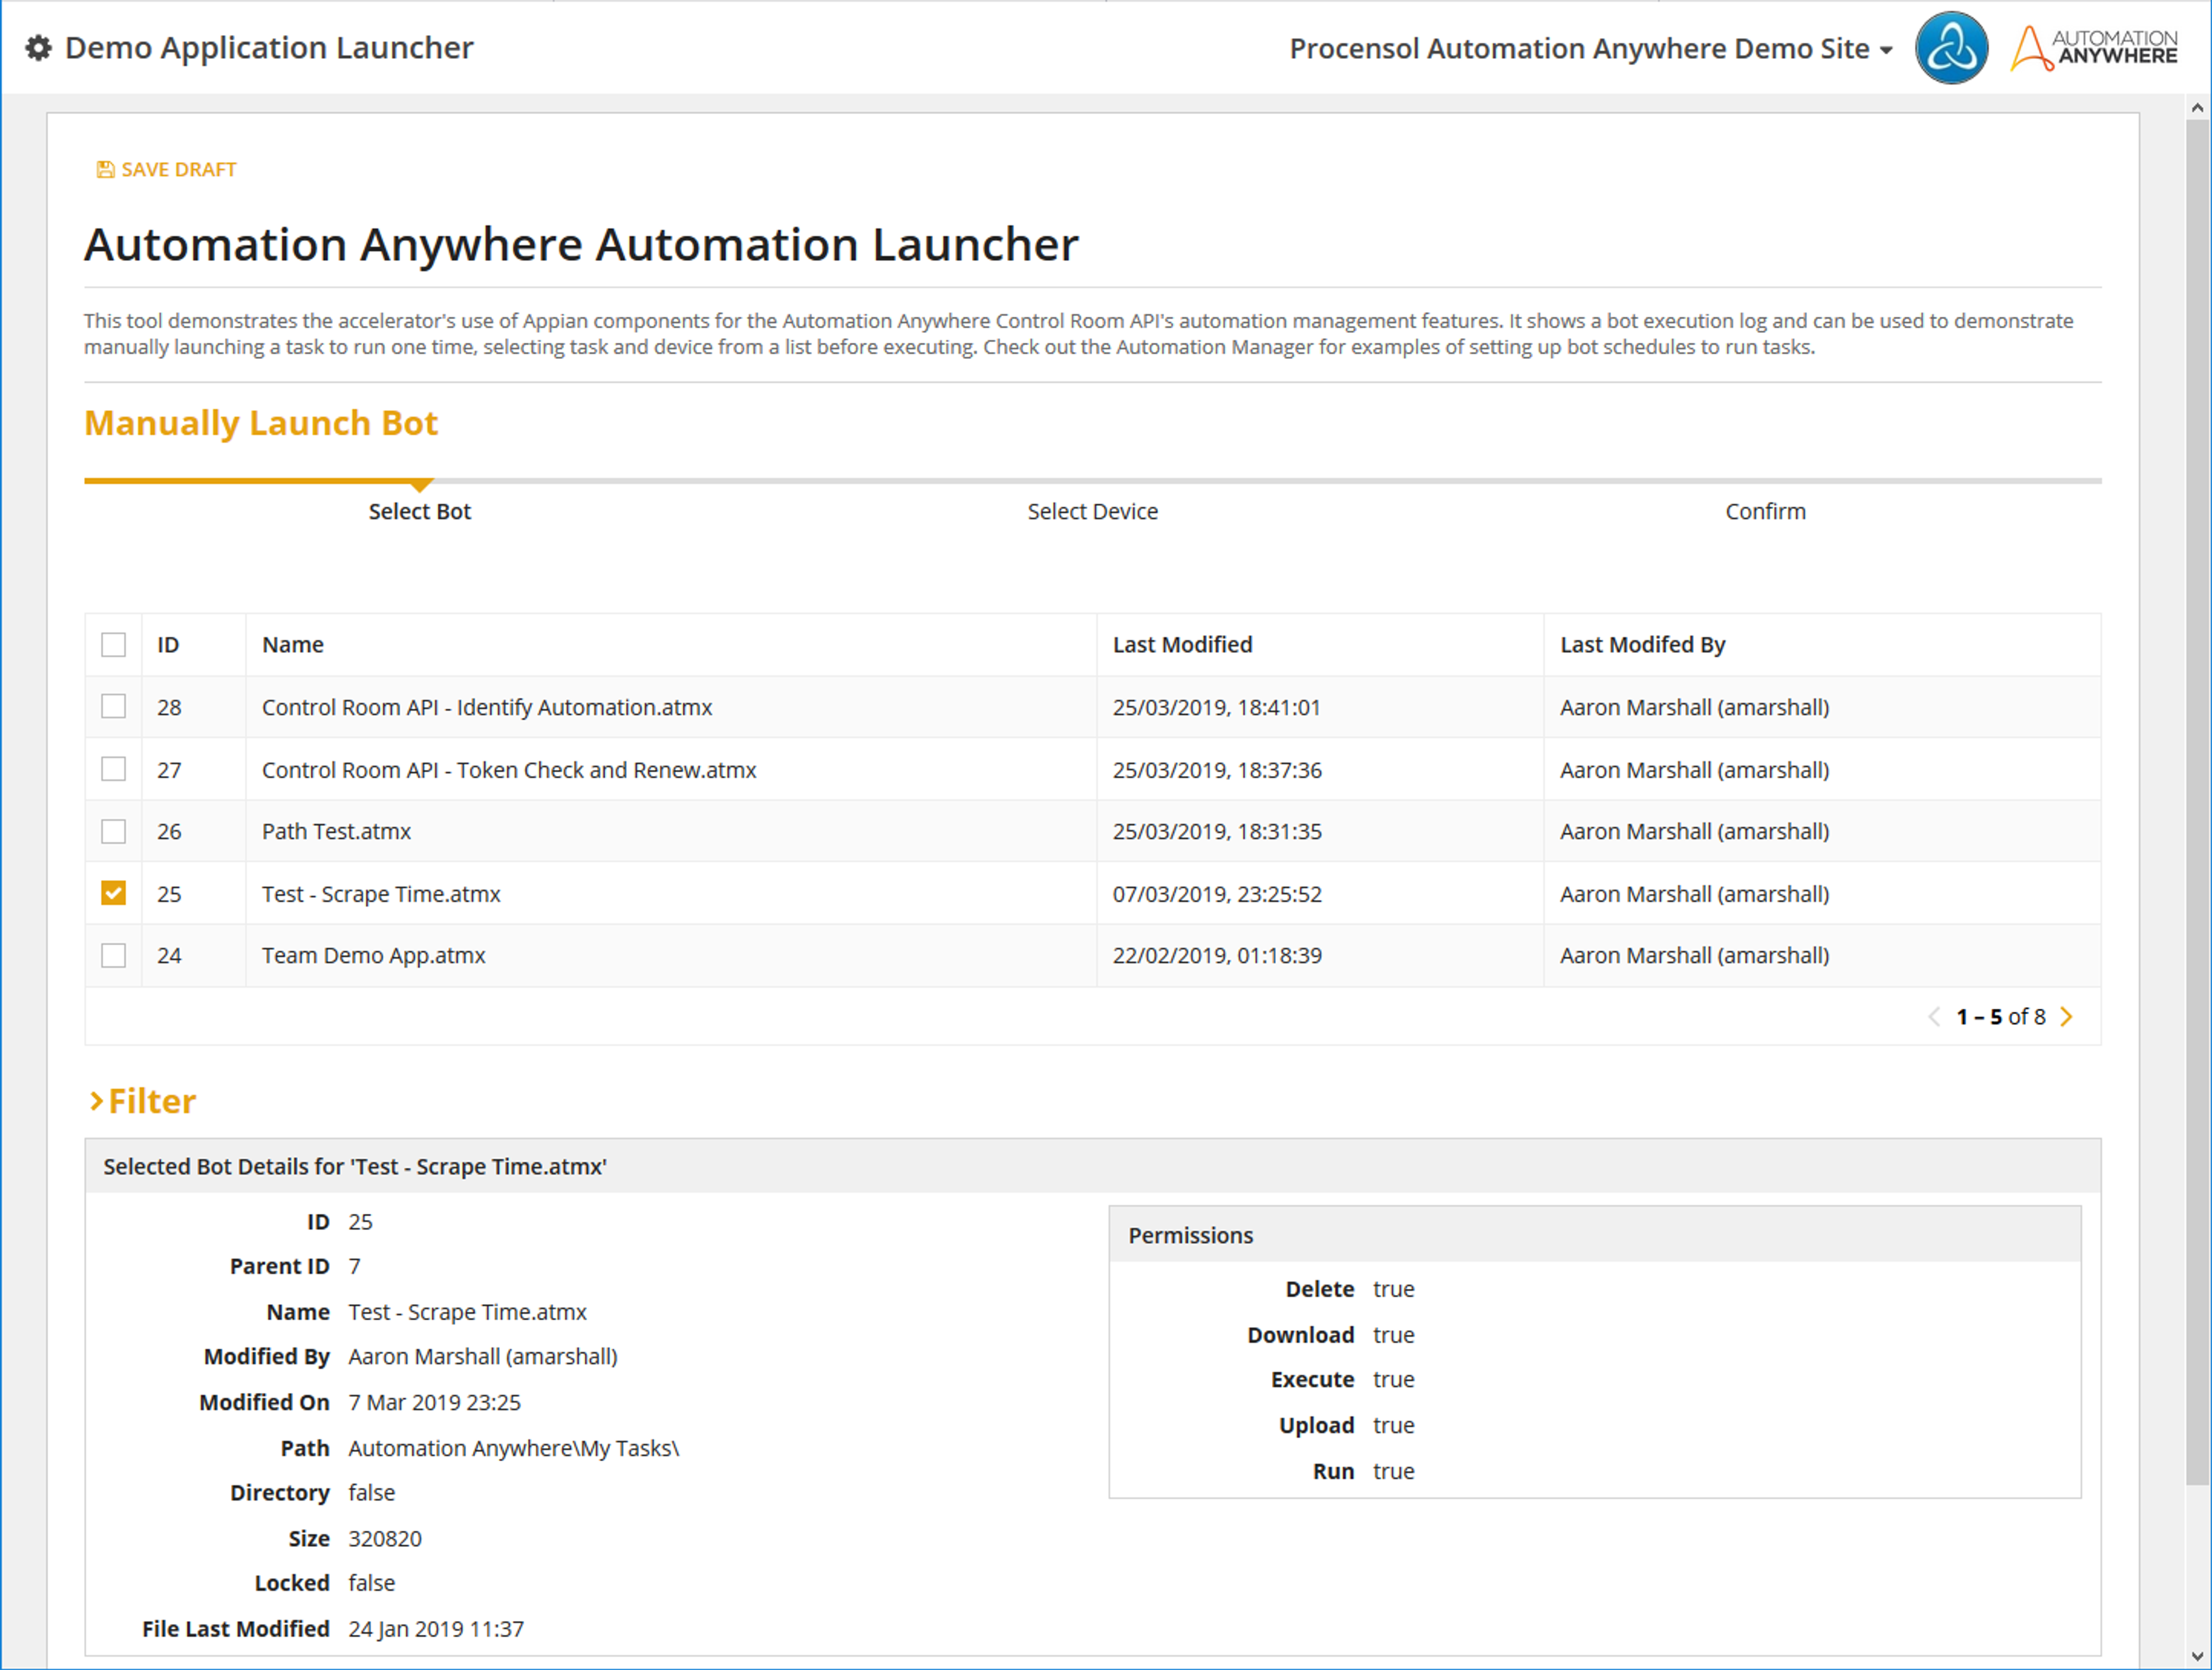2212x1670 pixels.
Task: Uncheck the Test - Scrape Time.atmx checkbox
Action: click(x=114, y=894)
